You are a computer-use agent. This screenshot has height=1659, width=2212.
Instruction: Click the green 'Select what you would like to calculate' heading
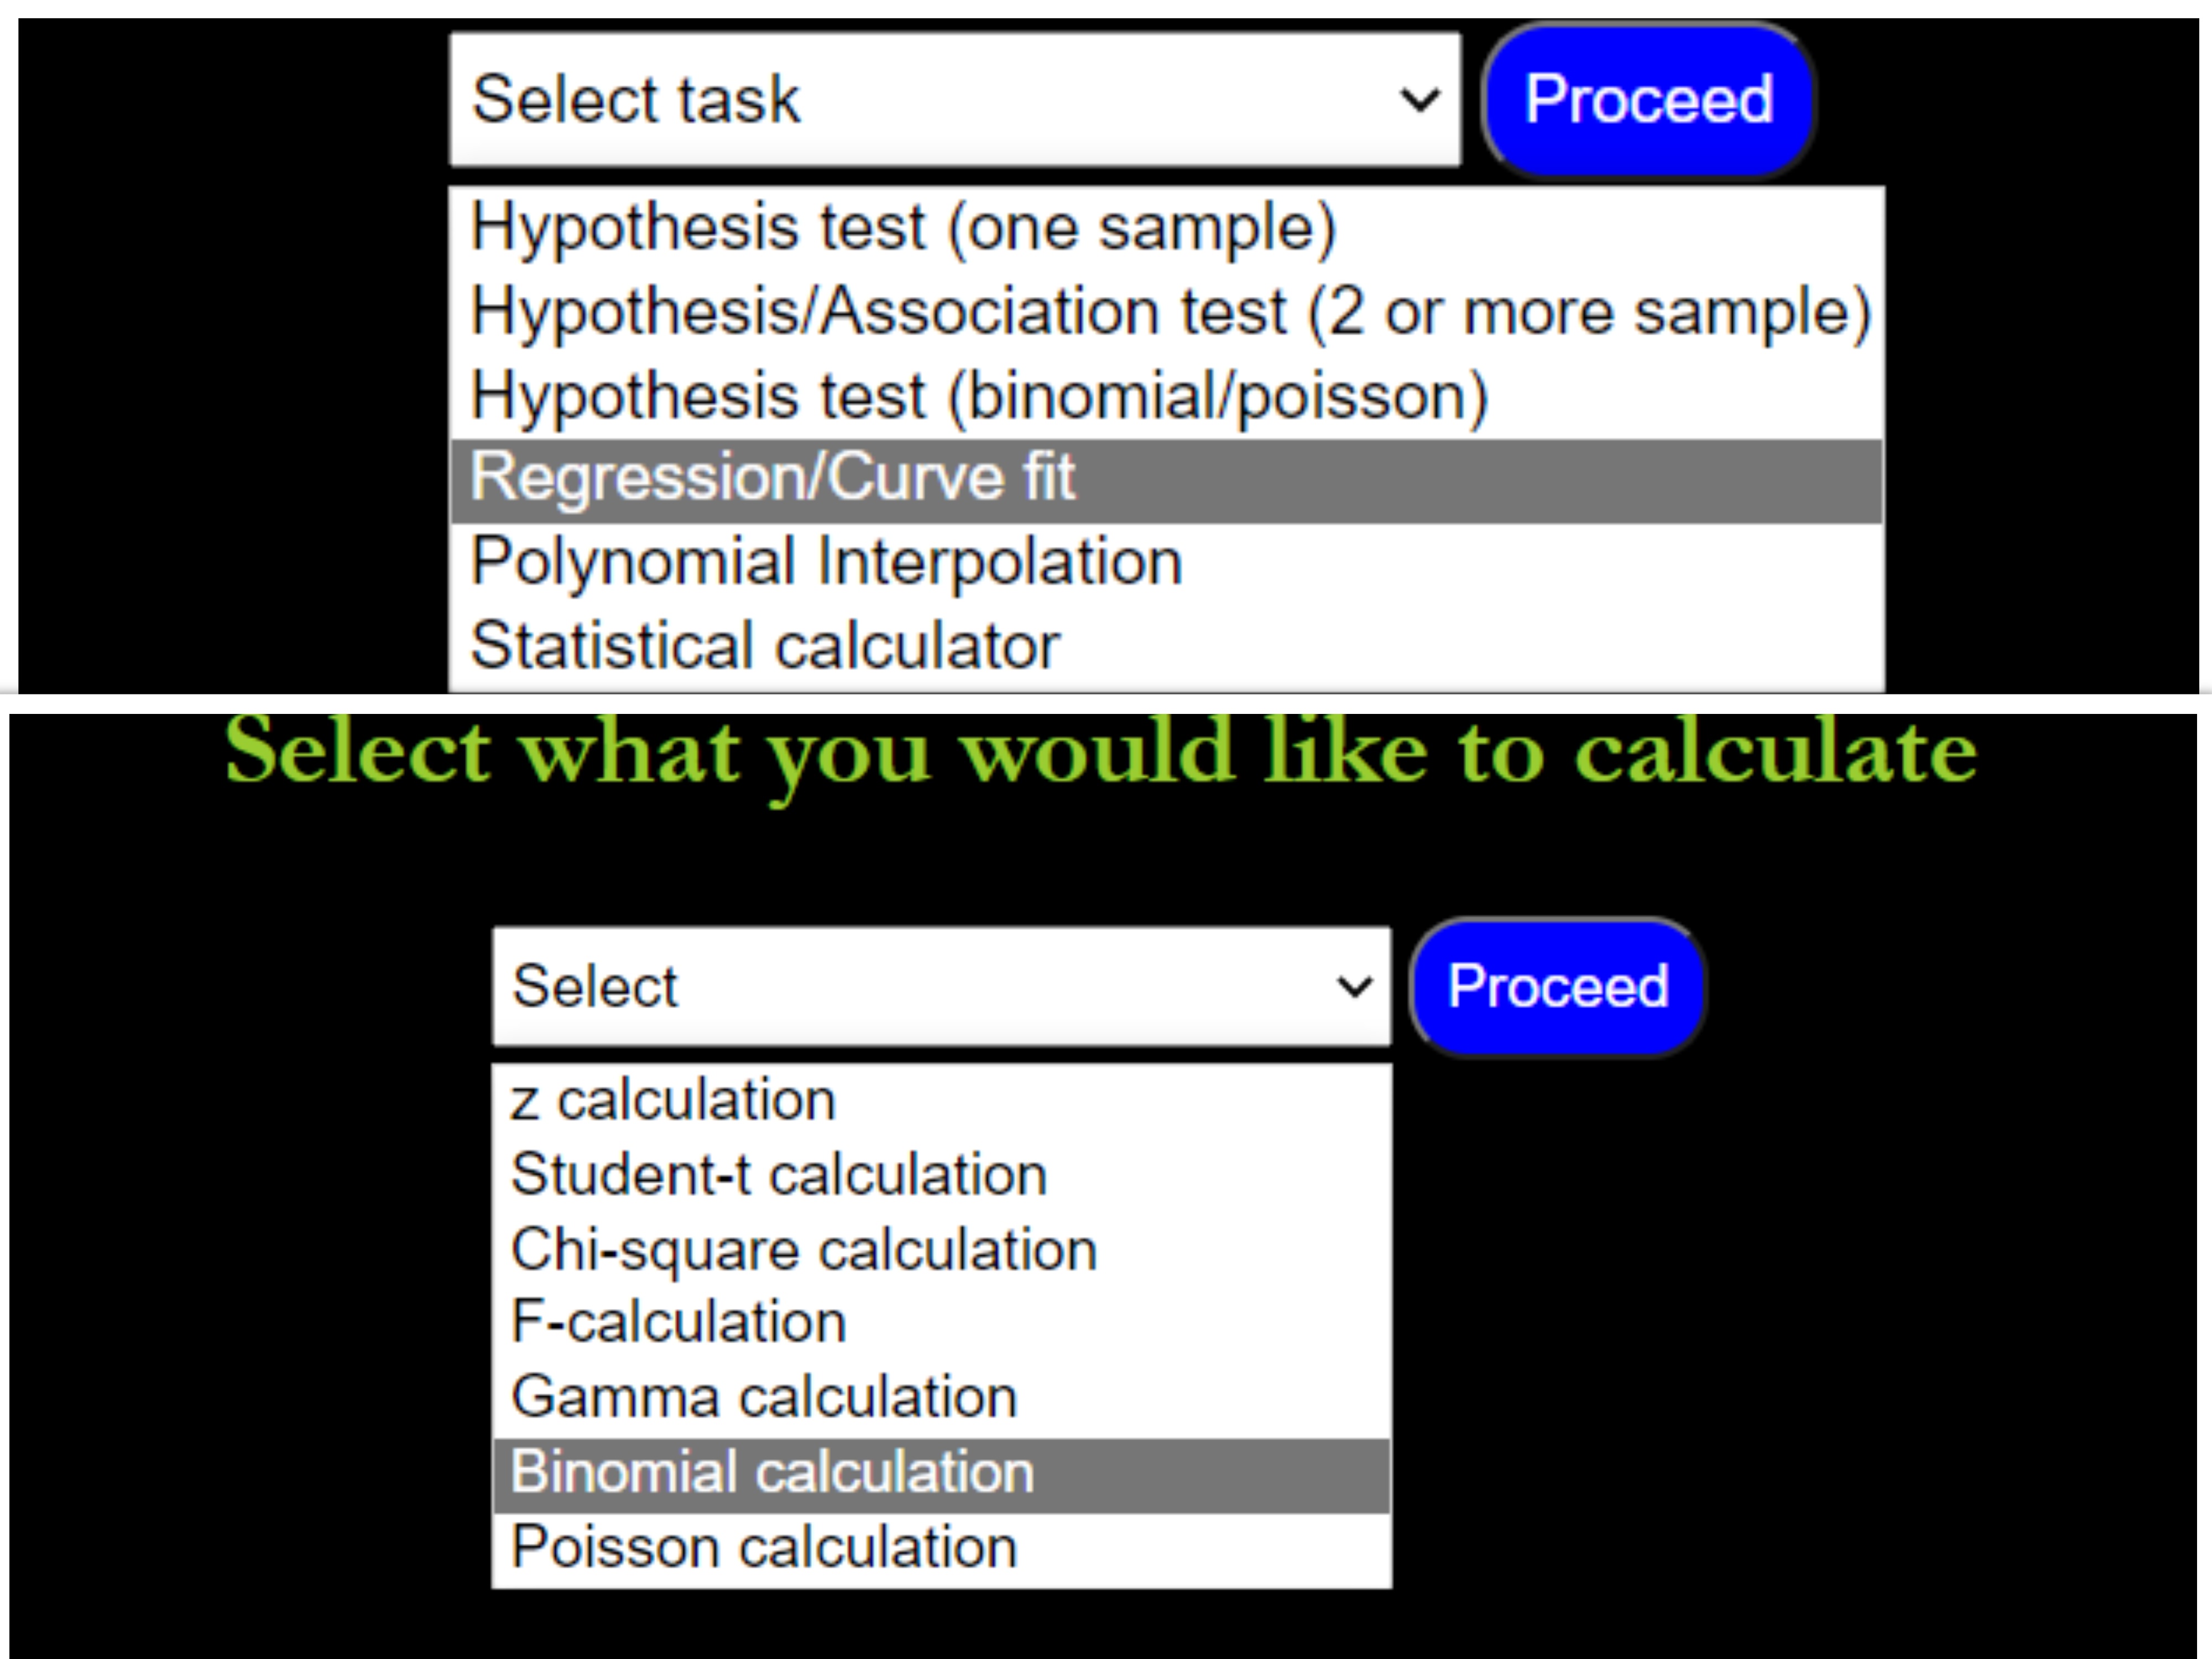1100,752
